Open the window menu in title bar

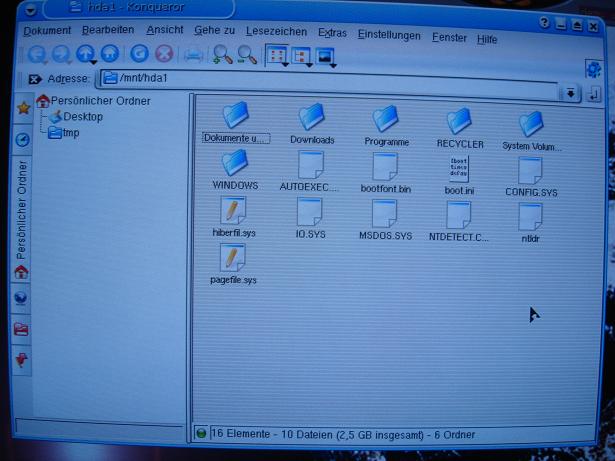31,10
